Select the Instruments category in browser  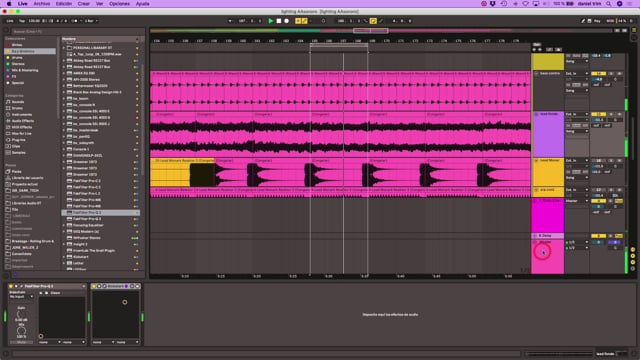22,115
